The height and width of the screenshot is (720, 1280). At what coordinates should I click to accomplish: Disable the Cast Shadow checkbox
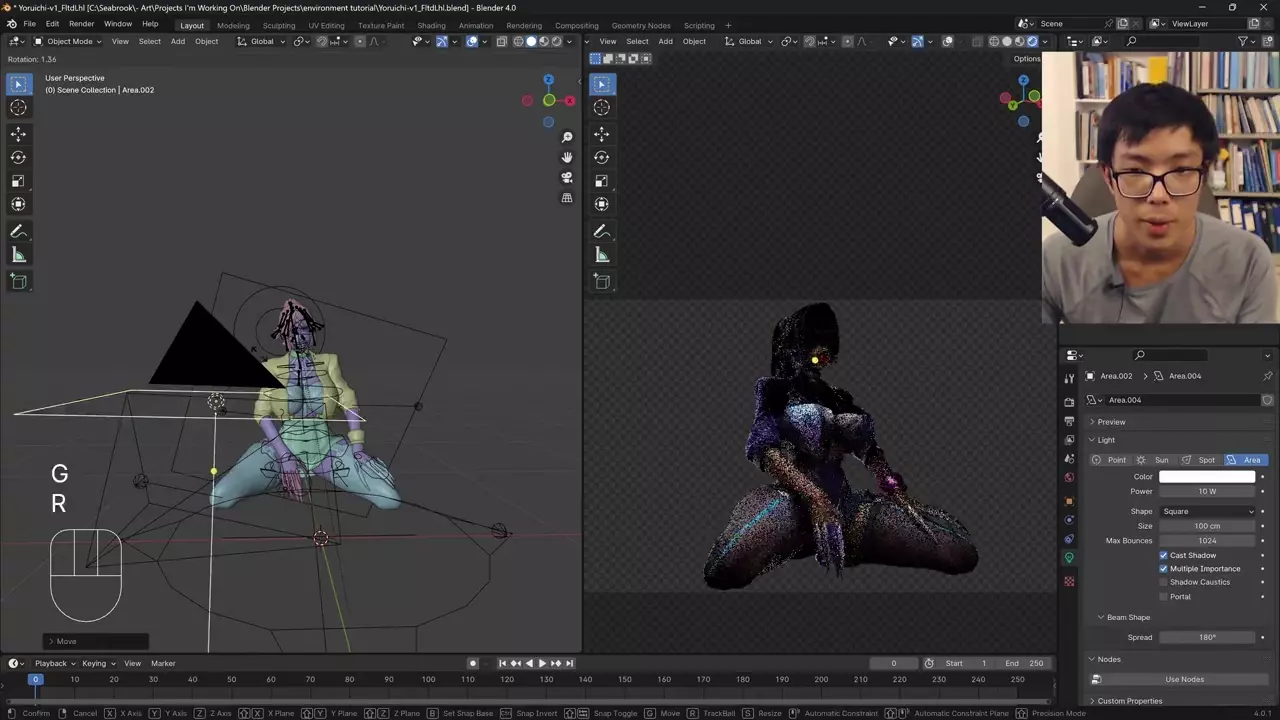point(1164,555)
